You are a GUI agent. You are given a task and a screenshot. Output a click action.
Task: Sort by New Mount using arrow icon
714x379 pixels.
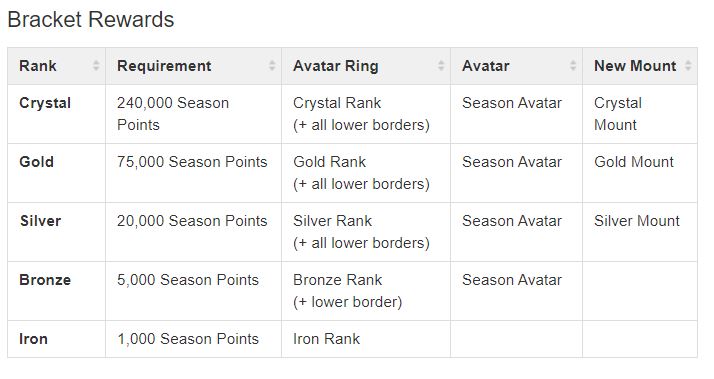pyautogui.click(x=688, y=66)
